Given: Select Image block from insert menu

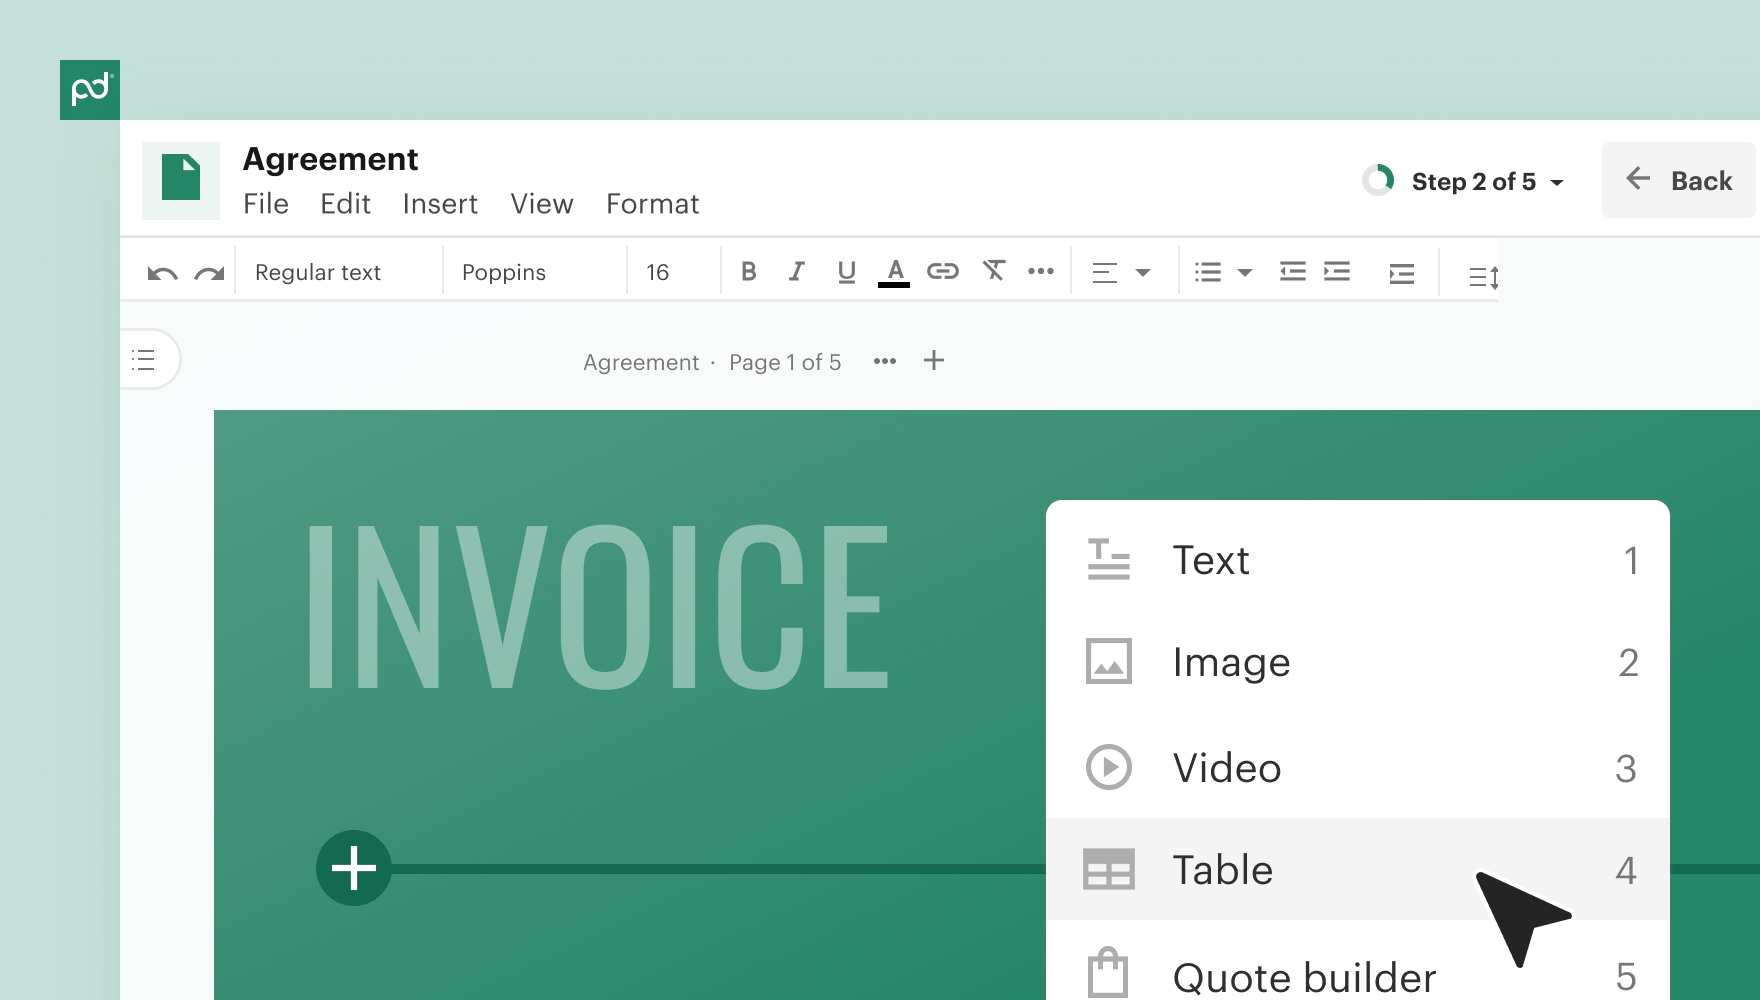Looking at the screenshot, I should click(x=1358, y=662).
